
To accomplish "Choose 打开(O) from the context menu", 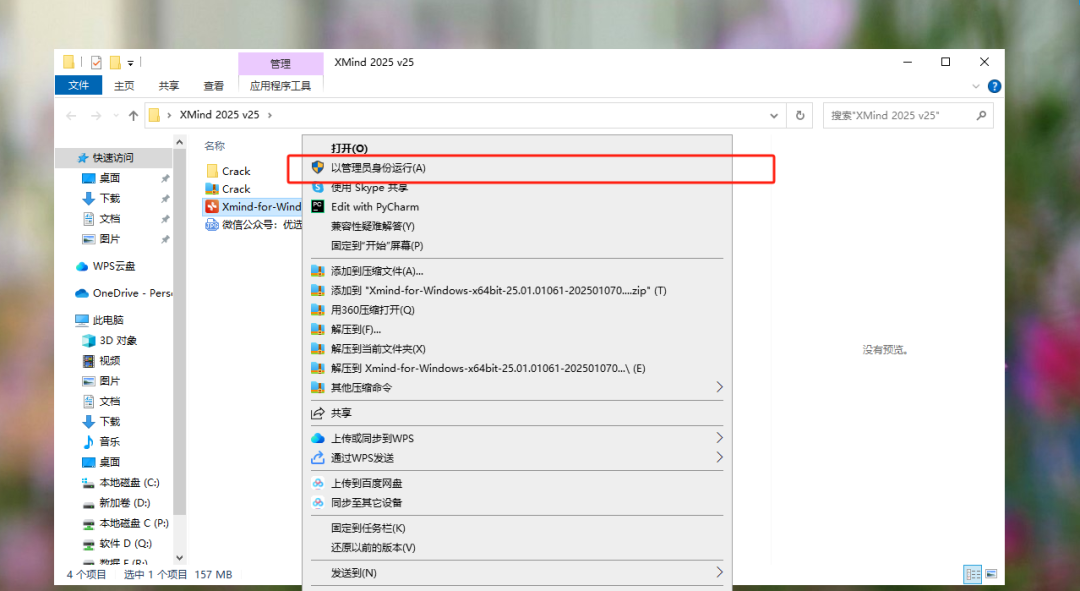I will pyautogui.click(x=349, y=148).
